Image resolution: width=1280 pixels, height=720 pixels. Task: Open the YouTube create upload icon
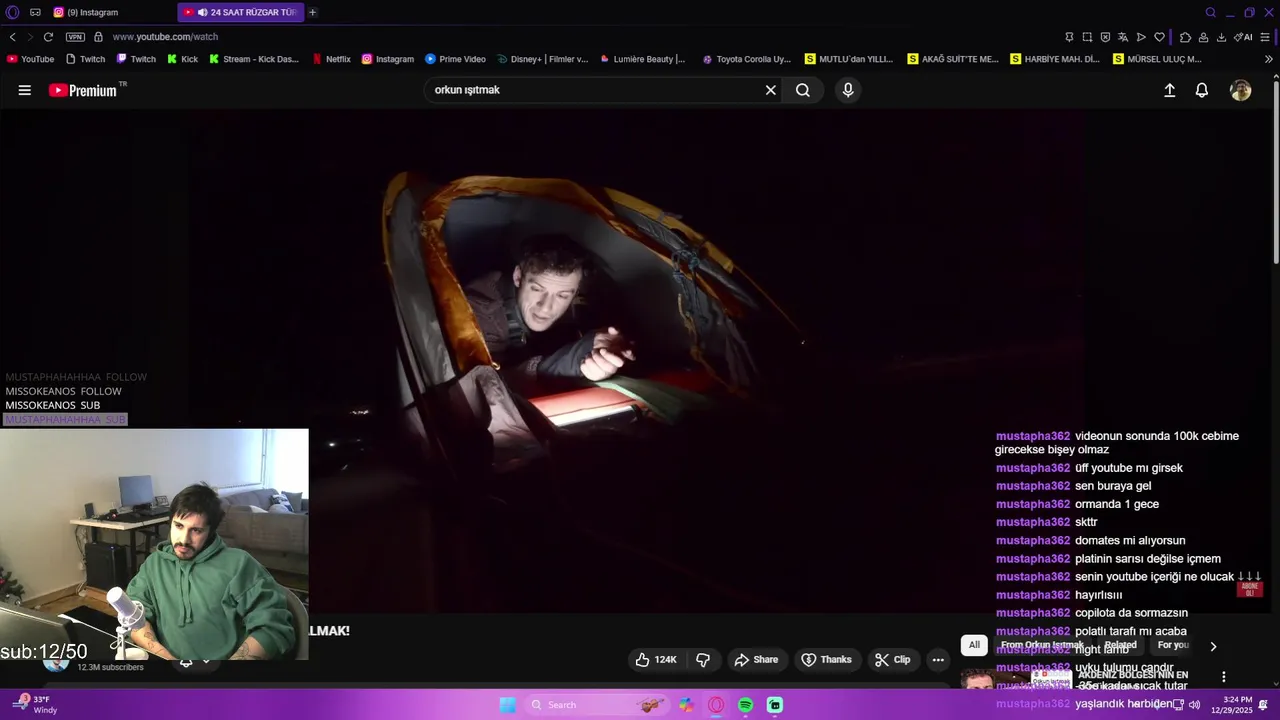(1169, 90)
